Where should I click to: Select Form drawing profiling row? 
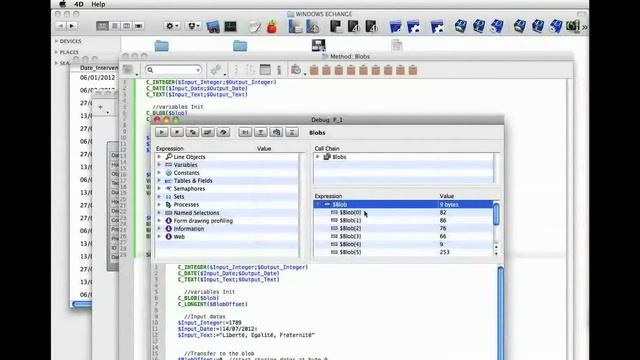coord(227,220)
